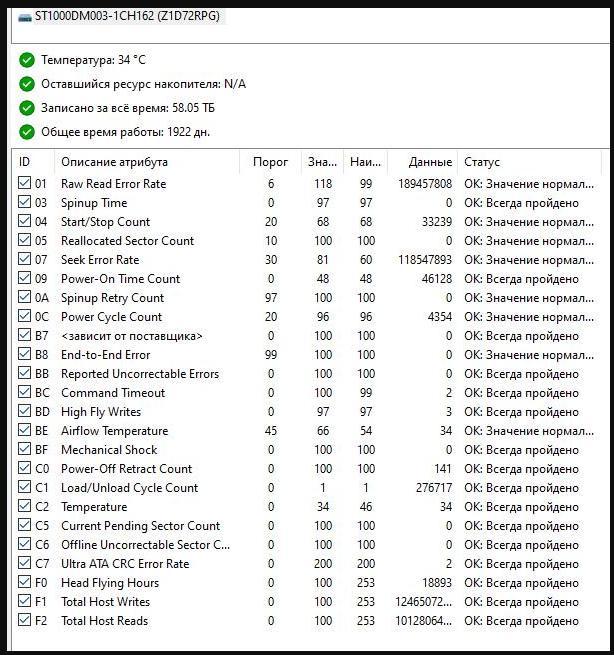Click the green check icon beside Общее время работы
Image resolution: width=614 pixels, height=655 pixels.
[27, 132]
